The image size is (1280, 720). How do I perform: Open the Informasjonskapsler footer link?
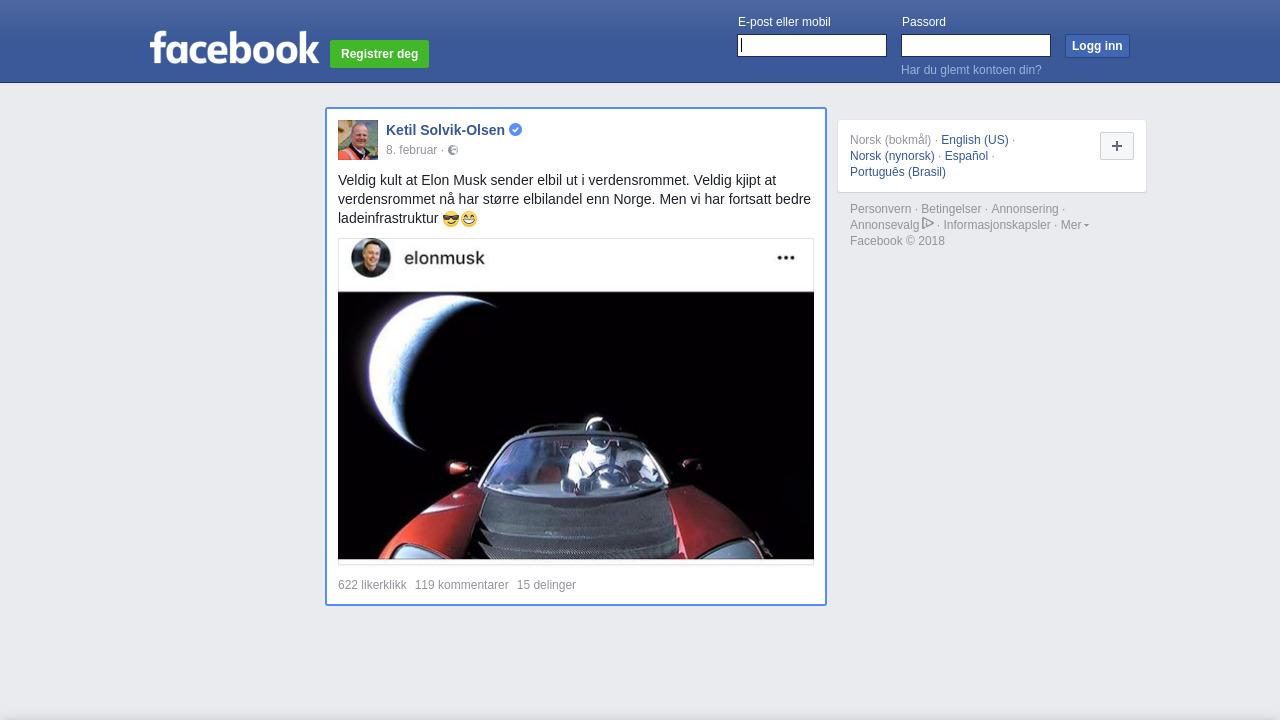point(997,225)
